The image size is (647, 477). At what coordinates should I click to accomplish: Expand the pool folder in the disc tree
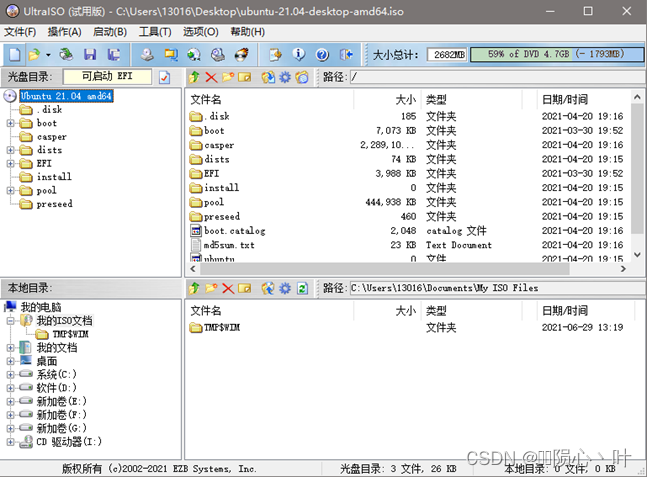pos(10,191)
